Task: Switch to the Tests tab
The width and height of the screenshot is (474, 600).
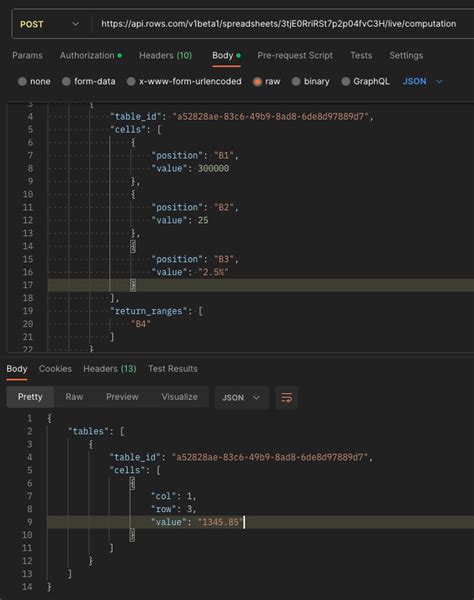Action: pos(361,55)
